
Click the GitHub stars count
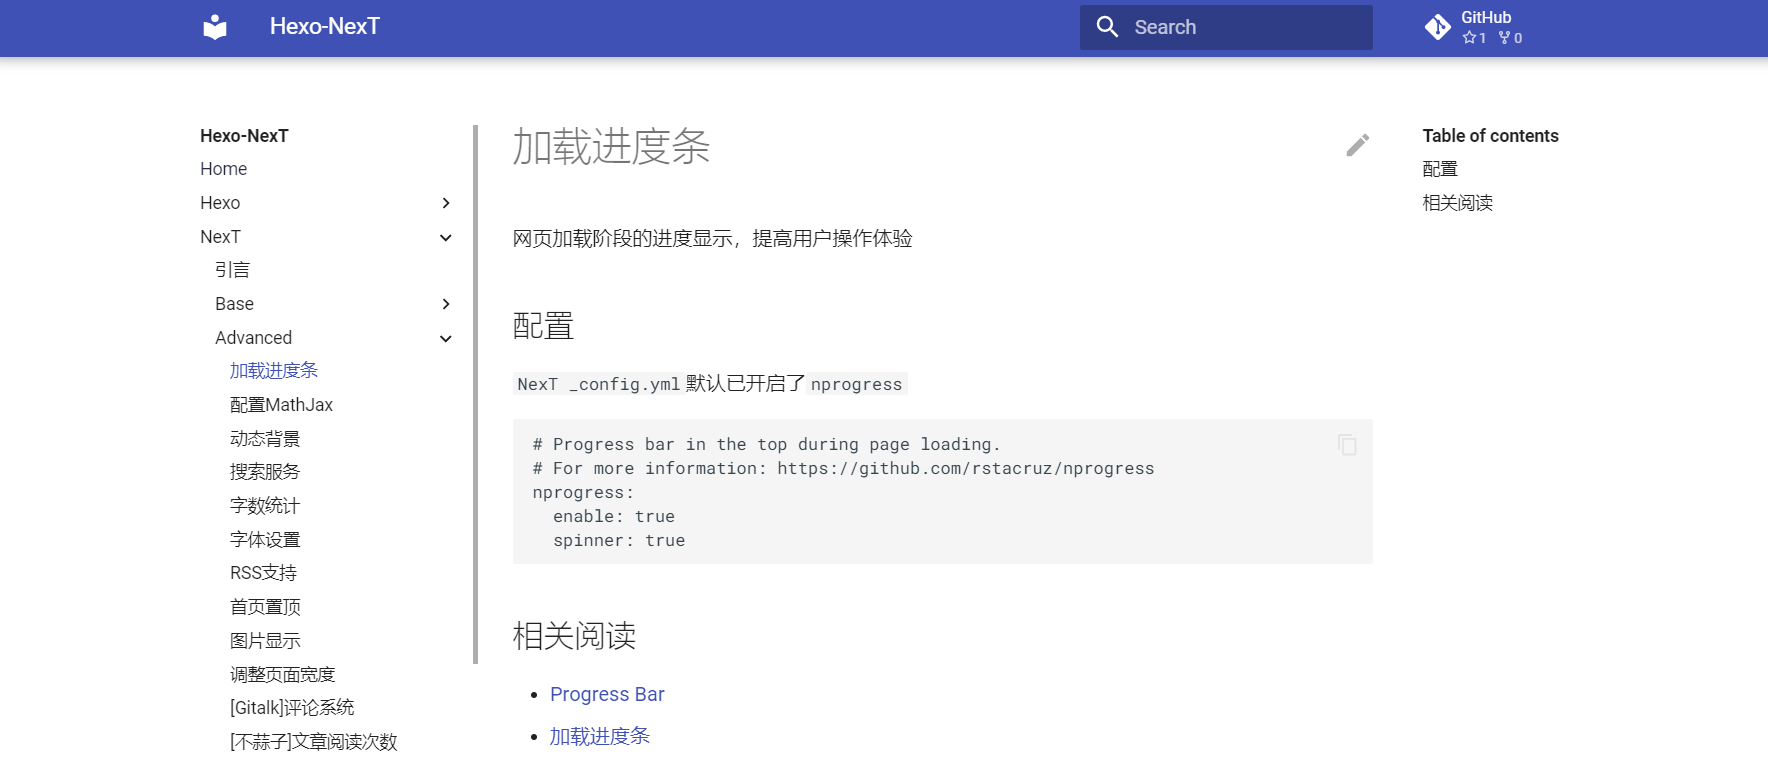[1474, 38]
